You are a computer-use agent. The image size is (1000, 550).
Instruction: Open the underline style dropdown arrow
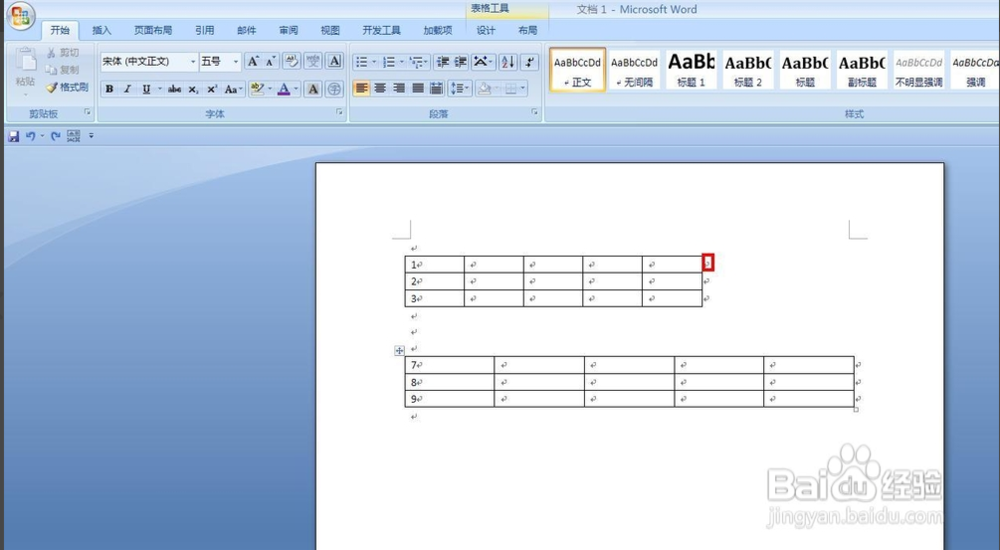click(159, 89)
